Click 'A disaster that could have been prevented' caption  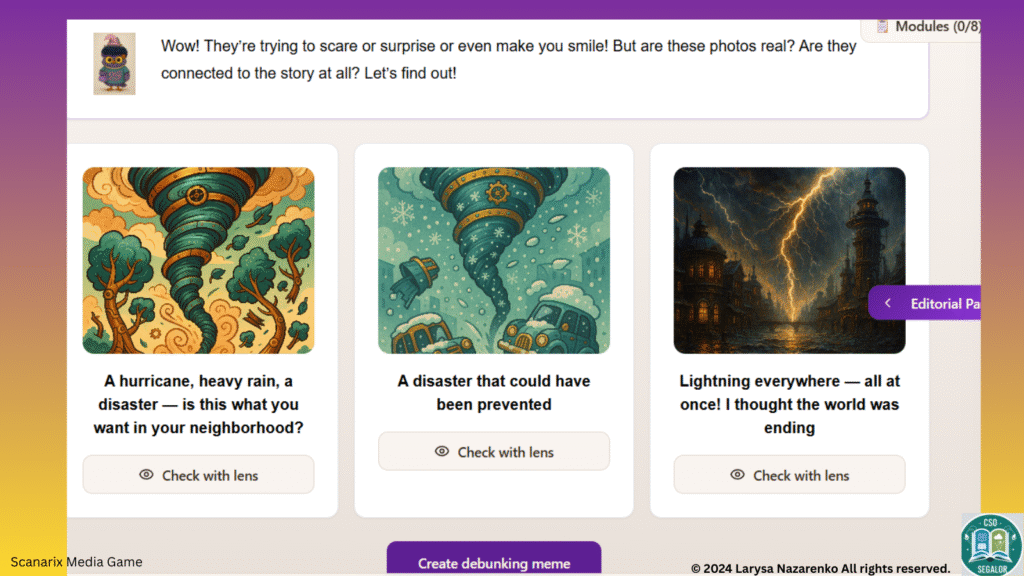[494, 393]
